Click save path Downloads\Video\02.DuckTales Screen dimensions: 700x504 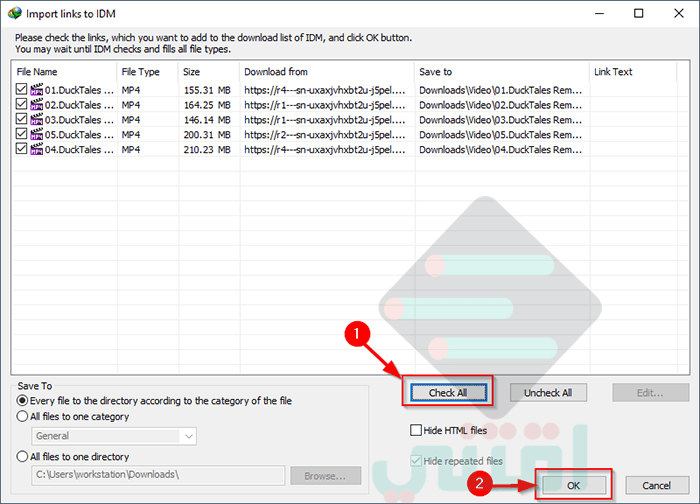point(501,105)
